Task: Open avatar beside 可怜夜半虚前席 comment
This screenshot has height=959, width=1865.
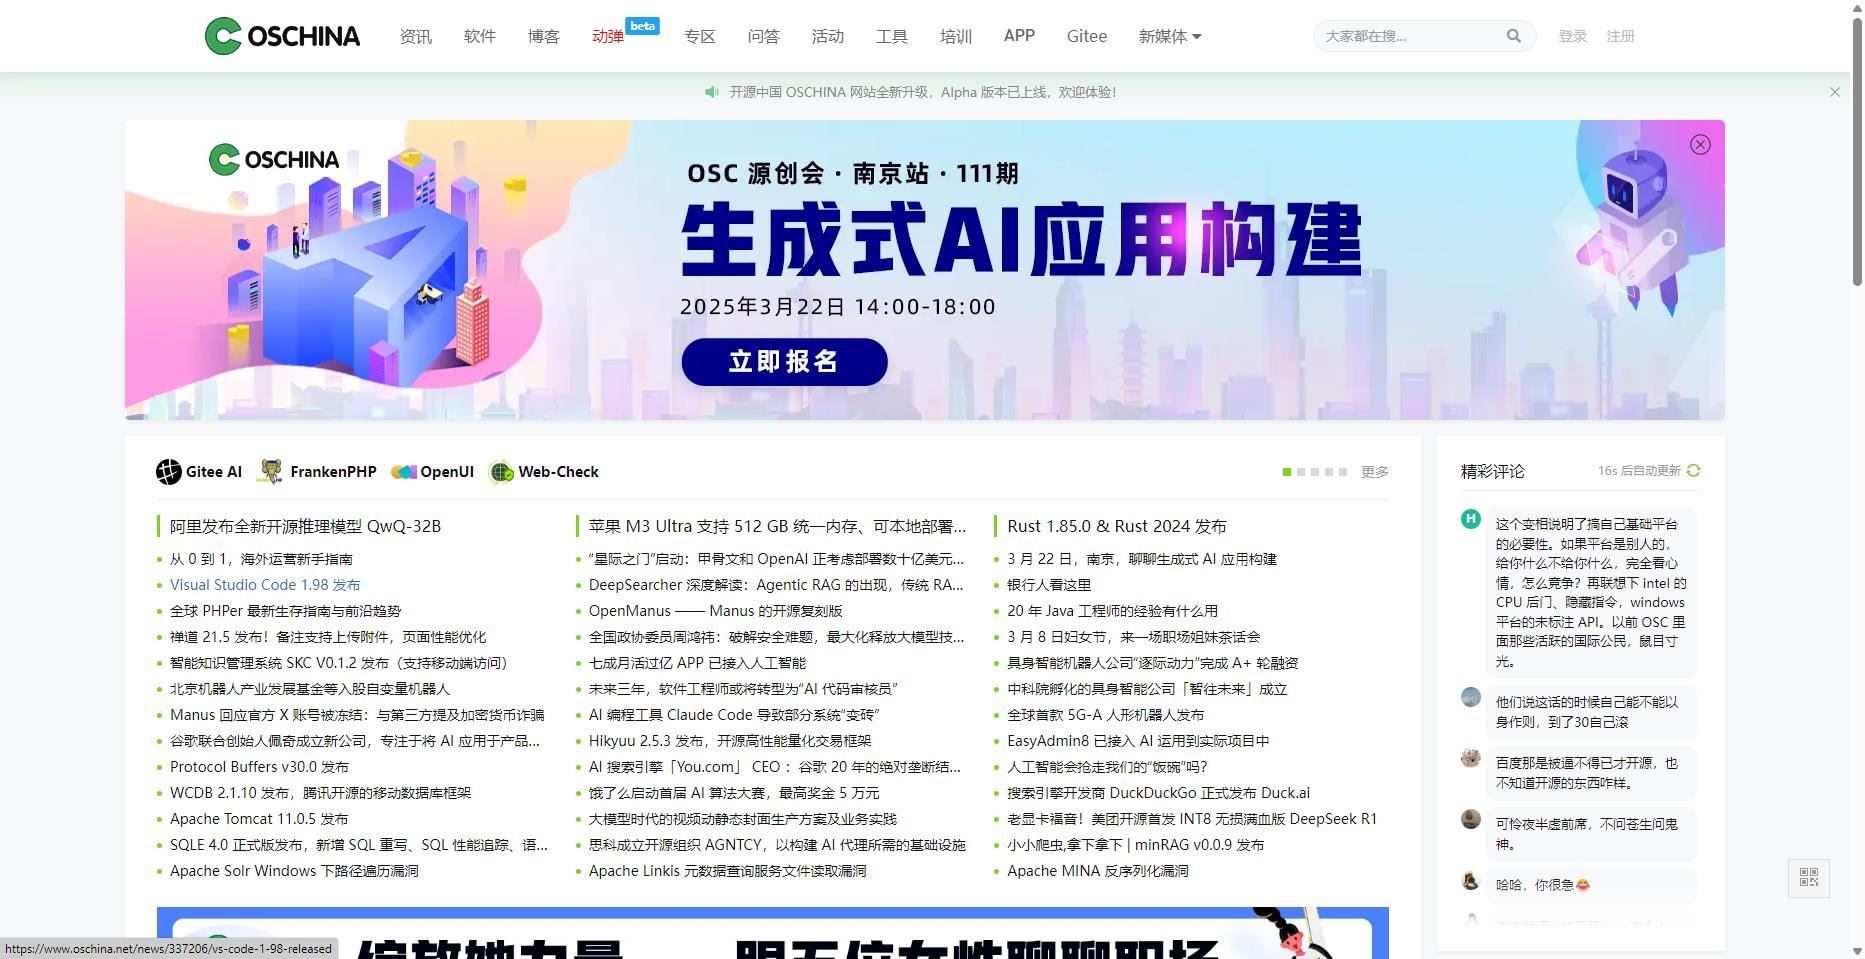Action: pyautogui.click(x=1470, y=819)
